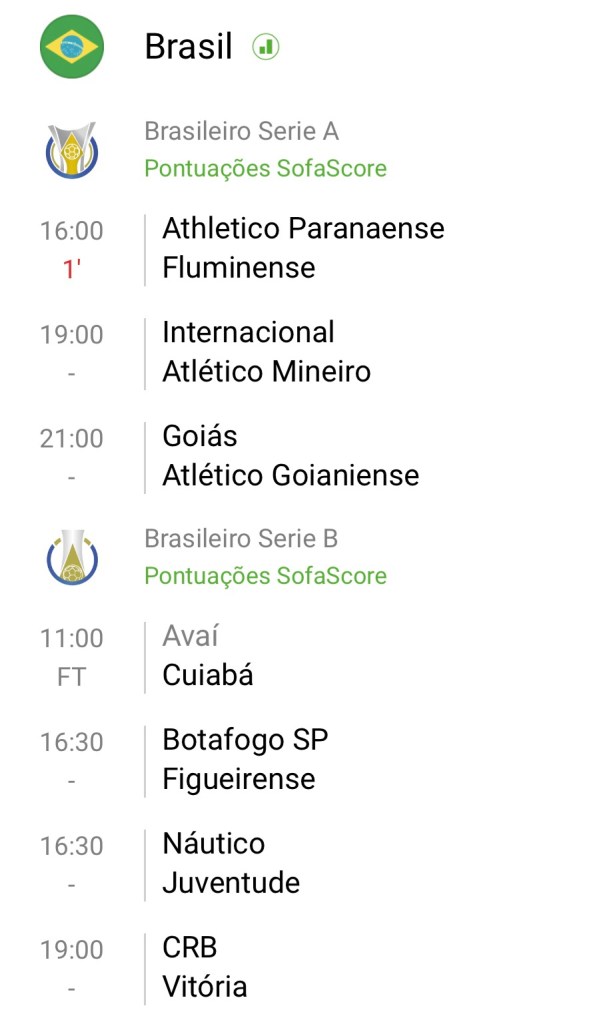Open the green standings icon beside Brasil
Image resolution: width=601 pixels, height=1024 pixels.
266,46
